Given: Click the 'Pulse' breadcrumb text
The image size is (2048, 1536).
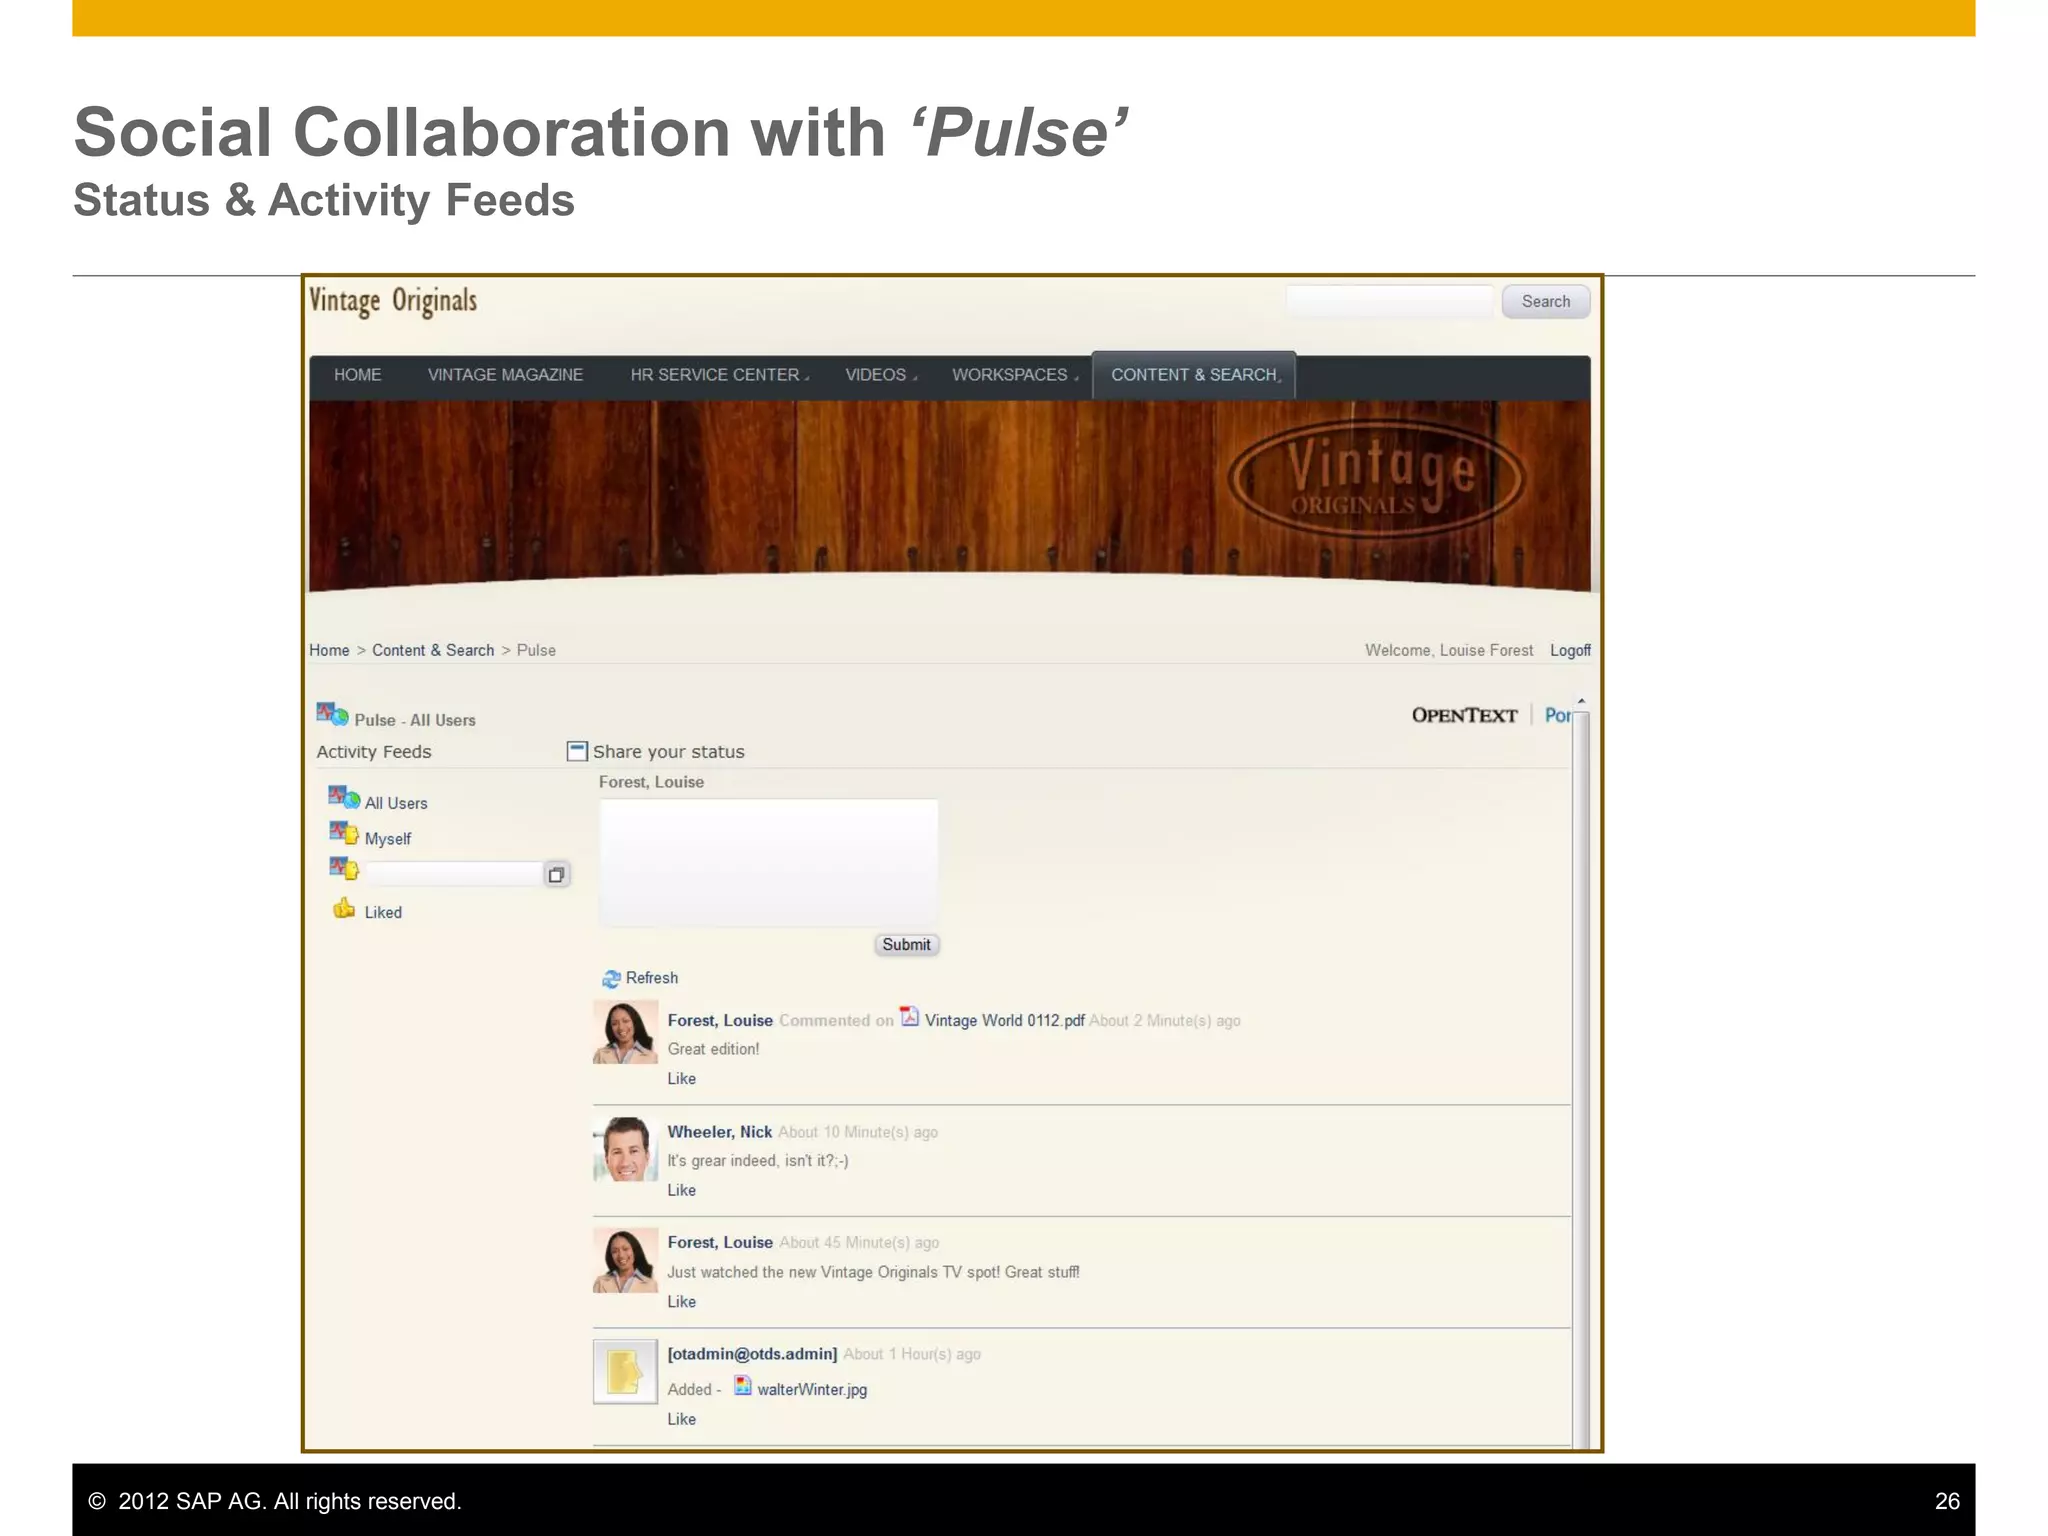Looking at the screenshot, I should [536, 650].
